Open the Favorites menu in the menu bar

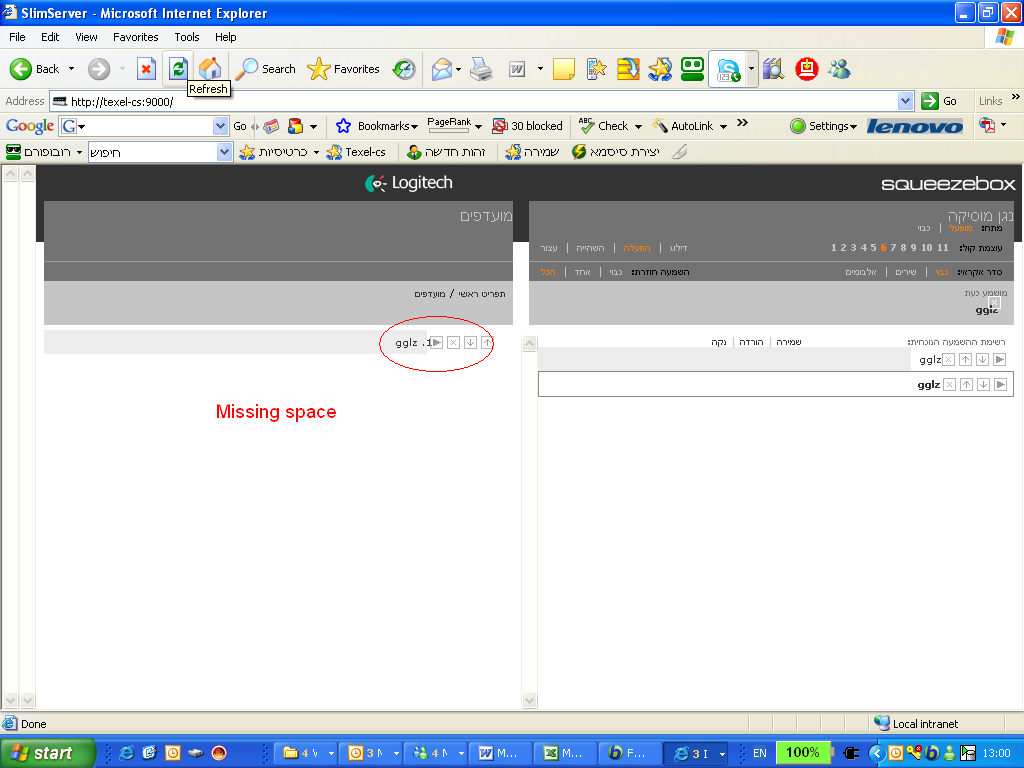coord(135,37)
